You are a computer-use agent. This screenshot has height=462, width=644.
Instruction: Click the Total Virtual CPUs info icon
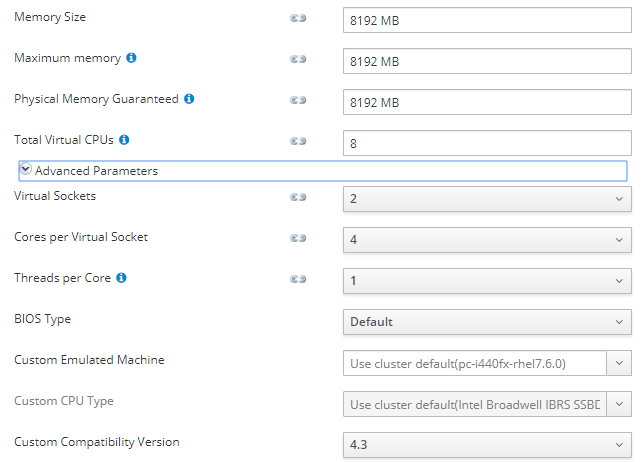pyautogui.click(x=124, y=140)
